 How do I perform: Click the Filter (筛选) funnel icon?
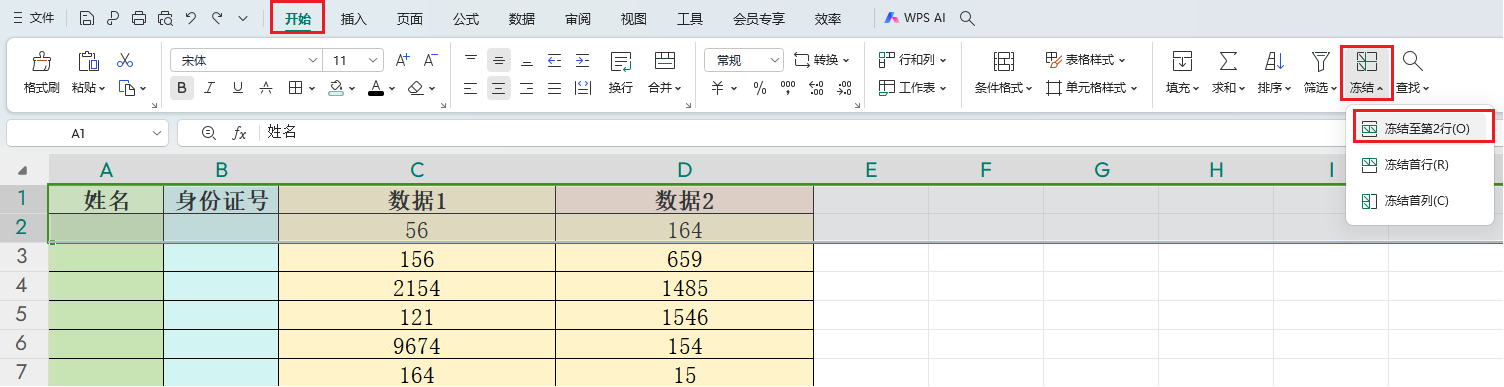pyautogui.click(x=1320, y=62)
